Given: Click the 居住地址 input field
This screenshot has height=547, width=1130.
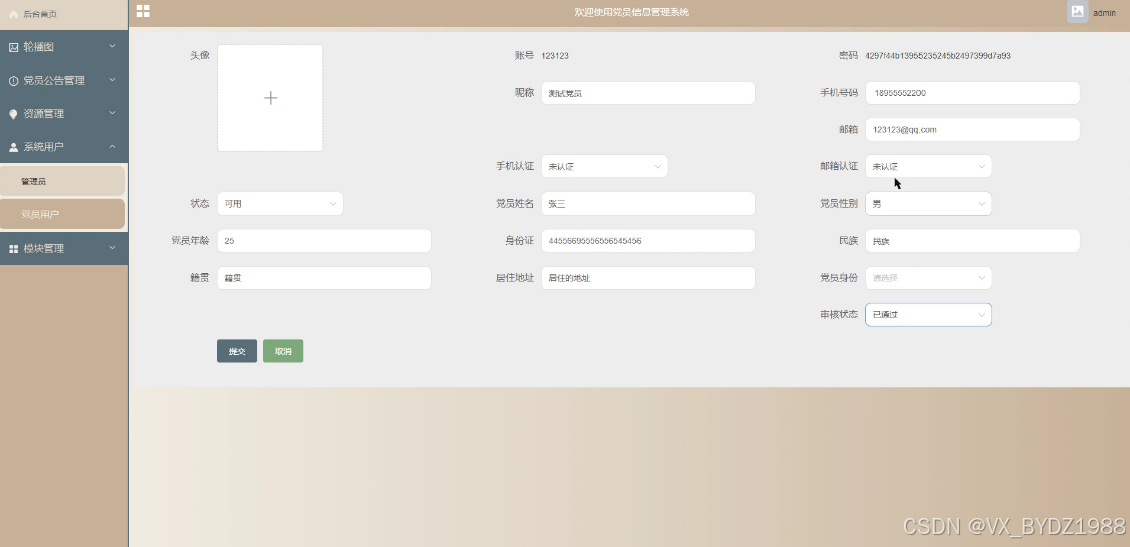Looking at the screenshot, I should (648, 278).
